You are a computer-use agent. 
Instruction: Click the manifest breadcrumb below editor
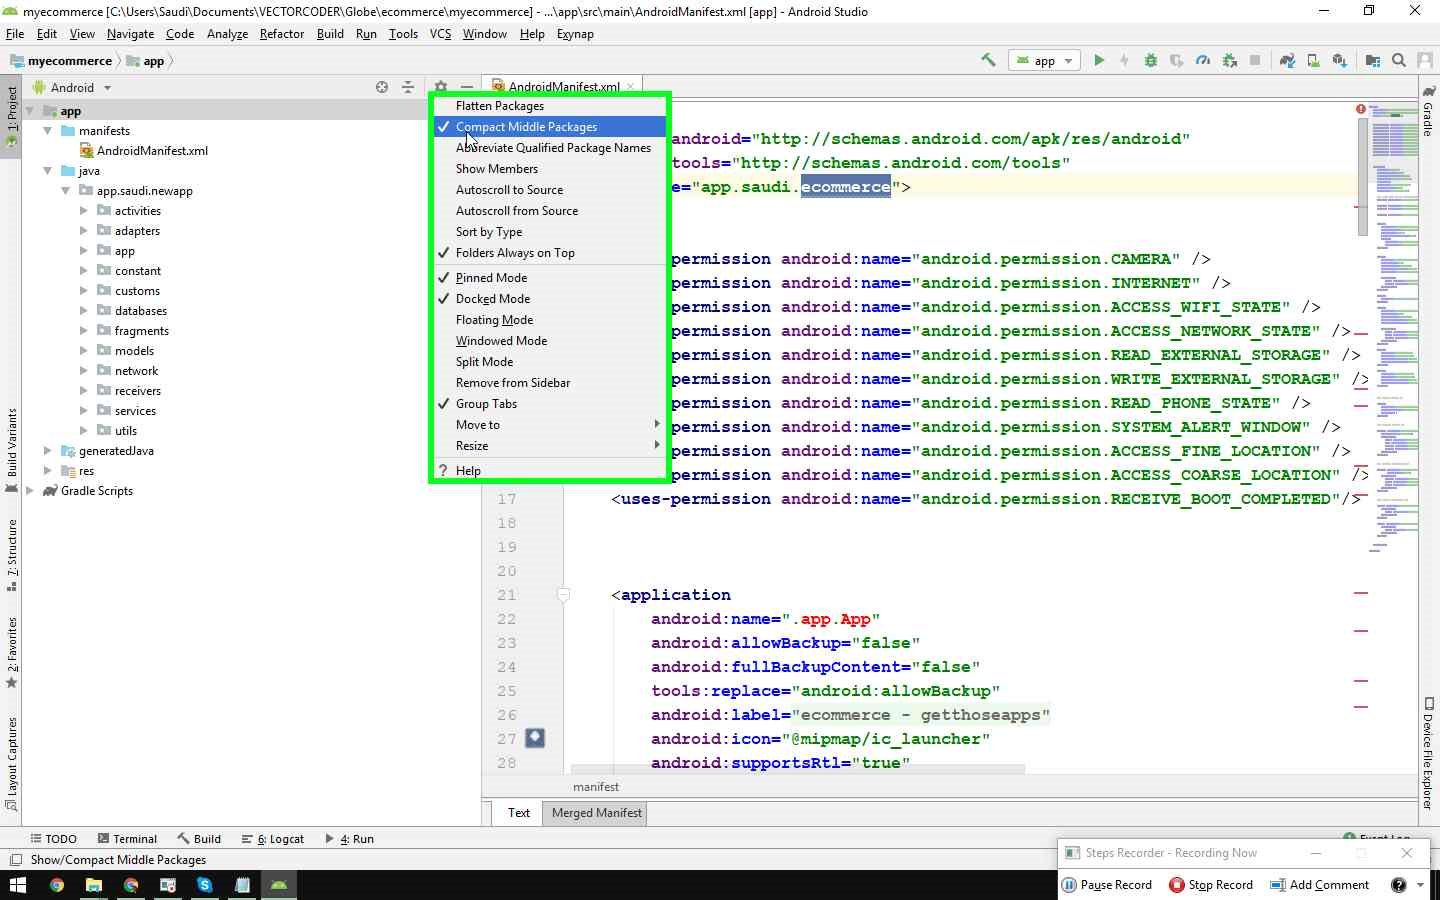click(x=596, y=787)
